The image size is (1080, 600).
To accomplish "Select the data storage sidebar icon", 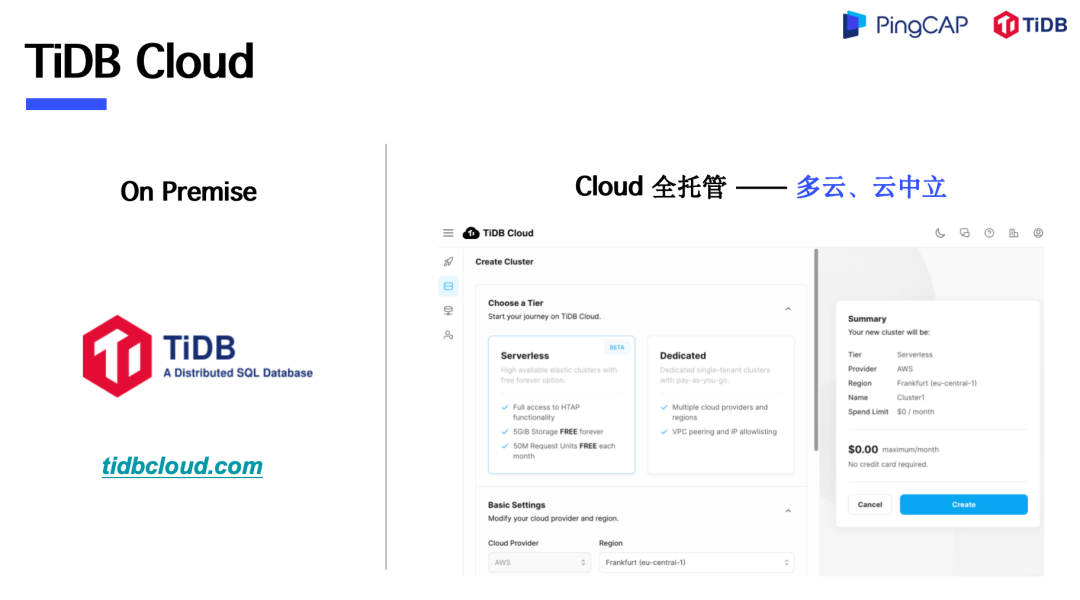I will tap(448, 311).
